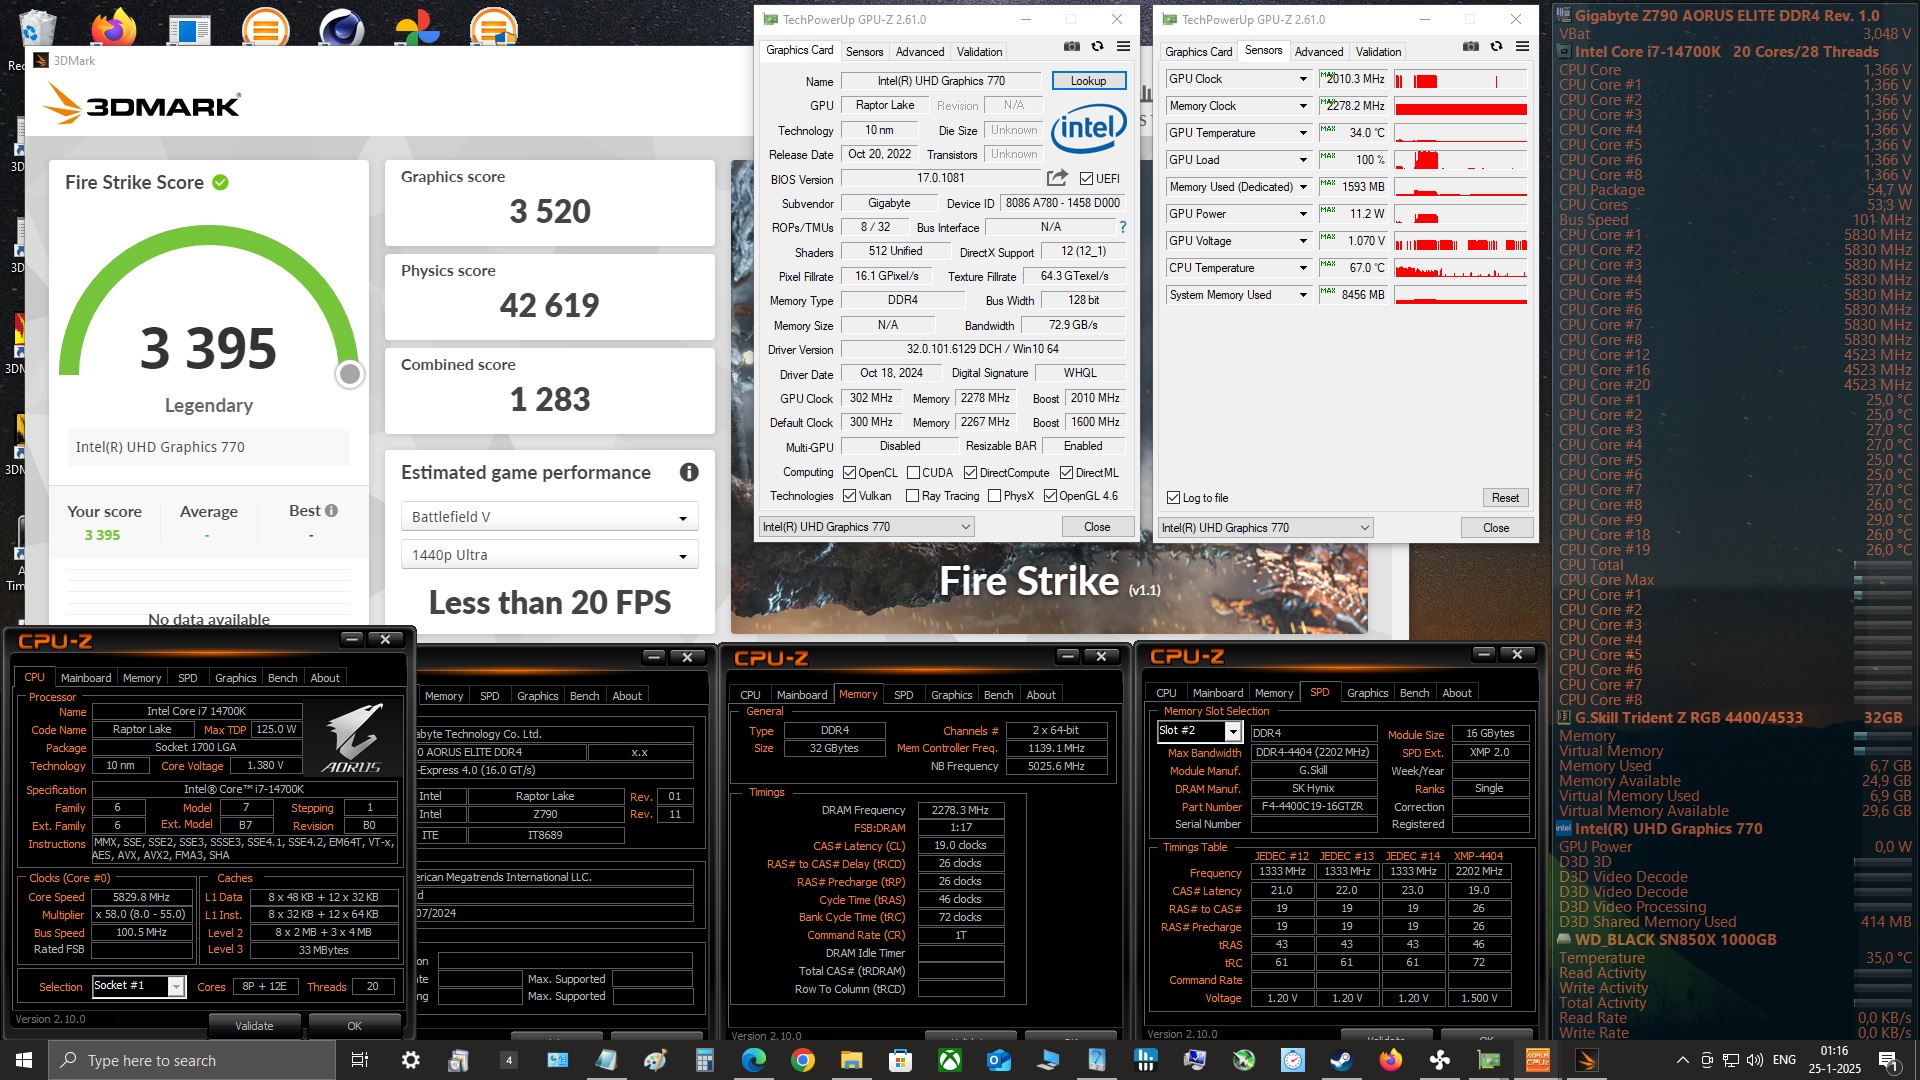Take screenshot in left GPU-Z window
The image size is (1920, 1080).
click(1072, 46)
